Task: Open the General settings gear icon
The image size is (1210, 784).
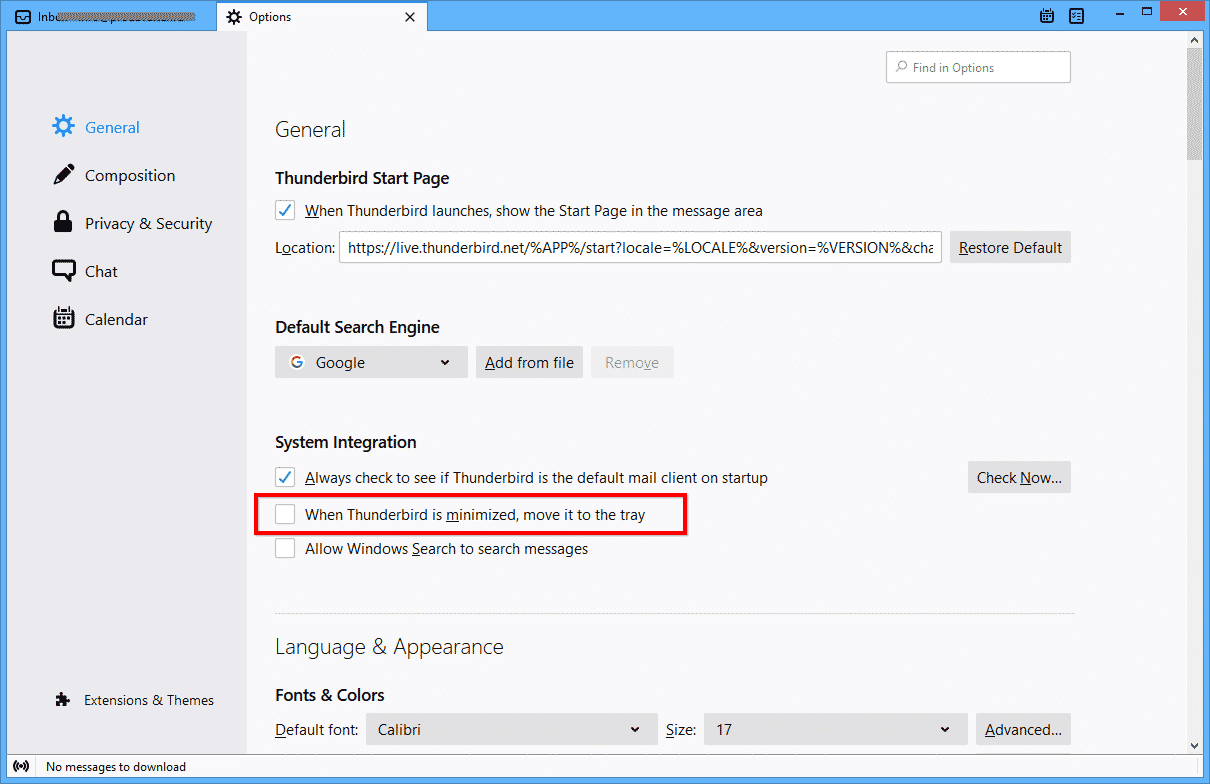Action: [x=64, y=126]
